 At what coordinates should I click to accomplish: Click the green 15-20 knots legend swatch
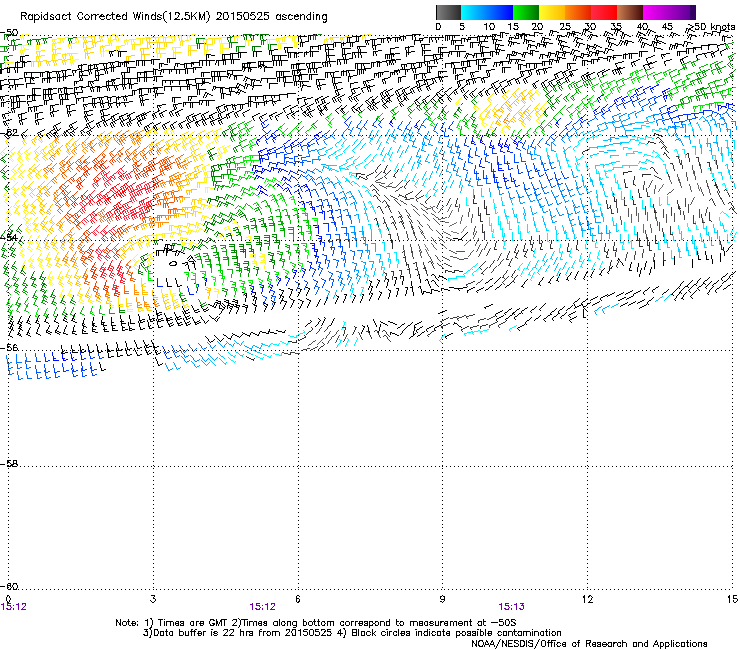(526, 12)
